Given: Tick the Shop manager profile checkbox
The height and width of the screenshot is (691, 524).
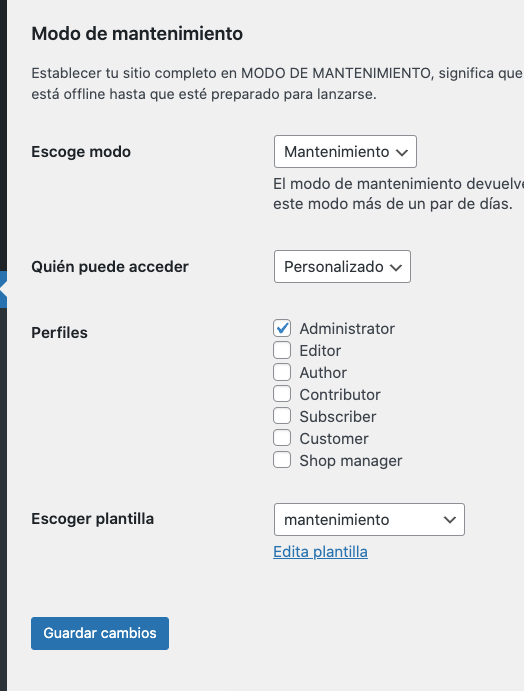Looking at the screenshot, I should 282,460.
